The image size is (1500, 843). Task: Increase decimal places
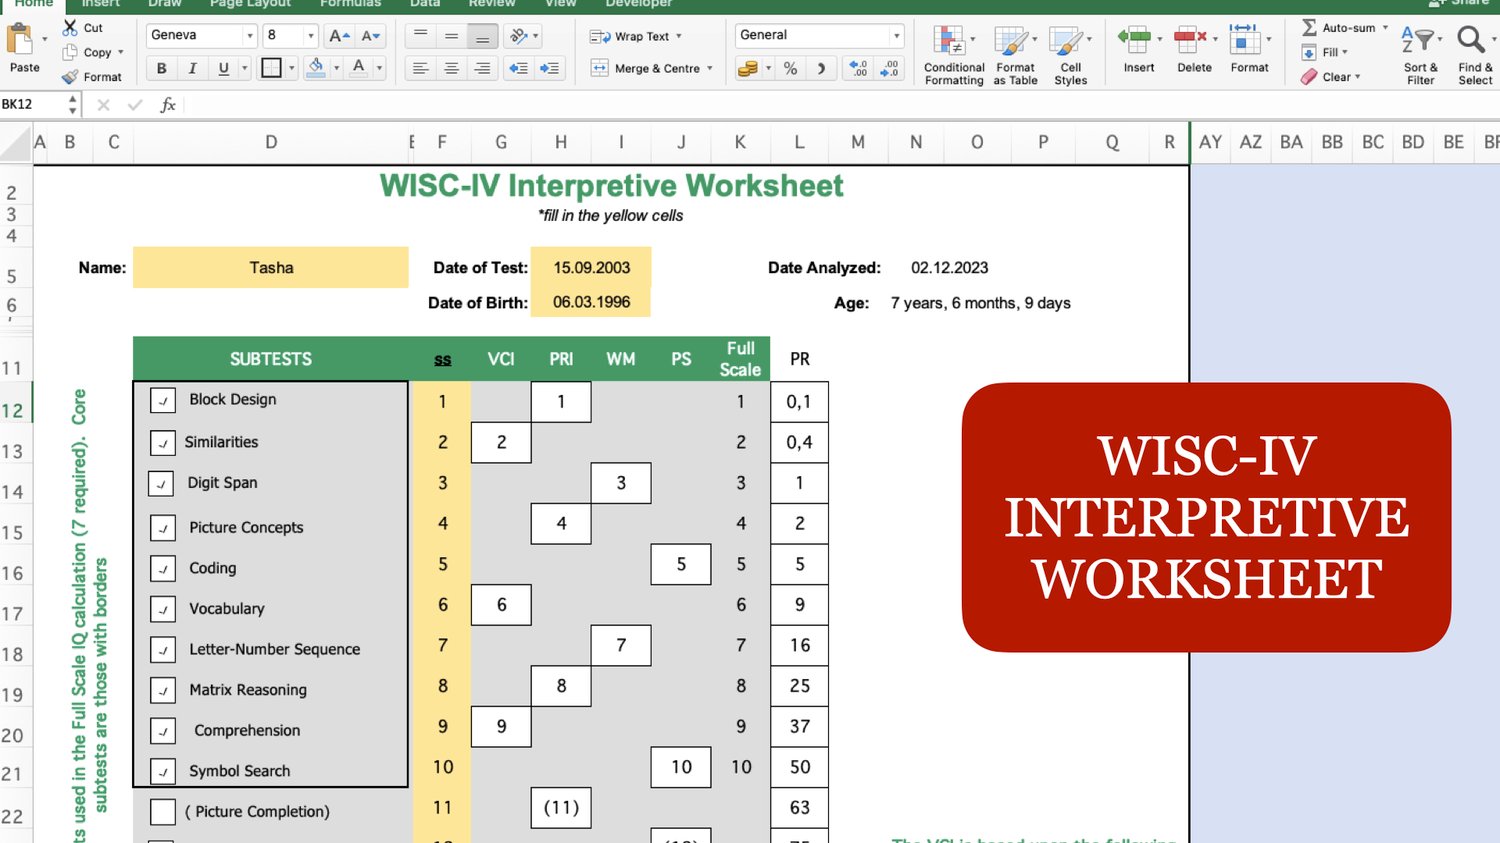click(x=858, y=68)
